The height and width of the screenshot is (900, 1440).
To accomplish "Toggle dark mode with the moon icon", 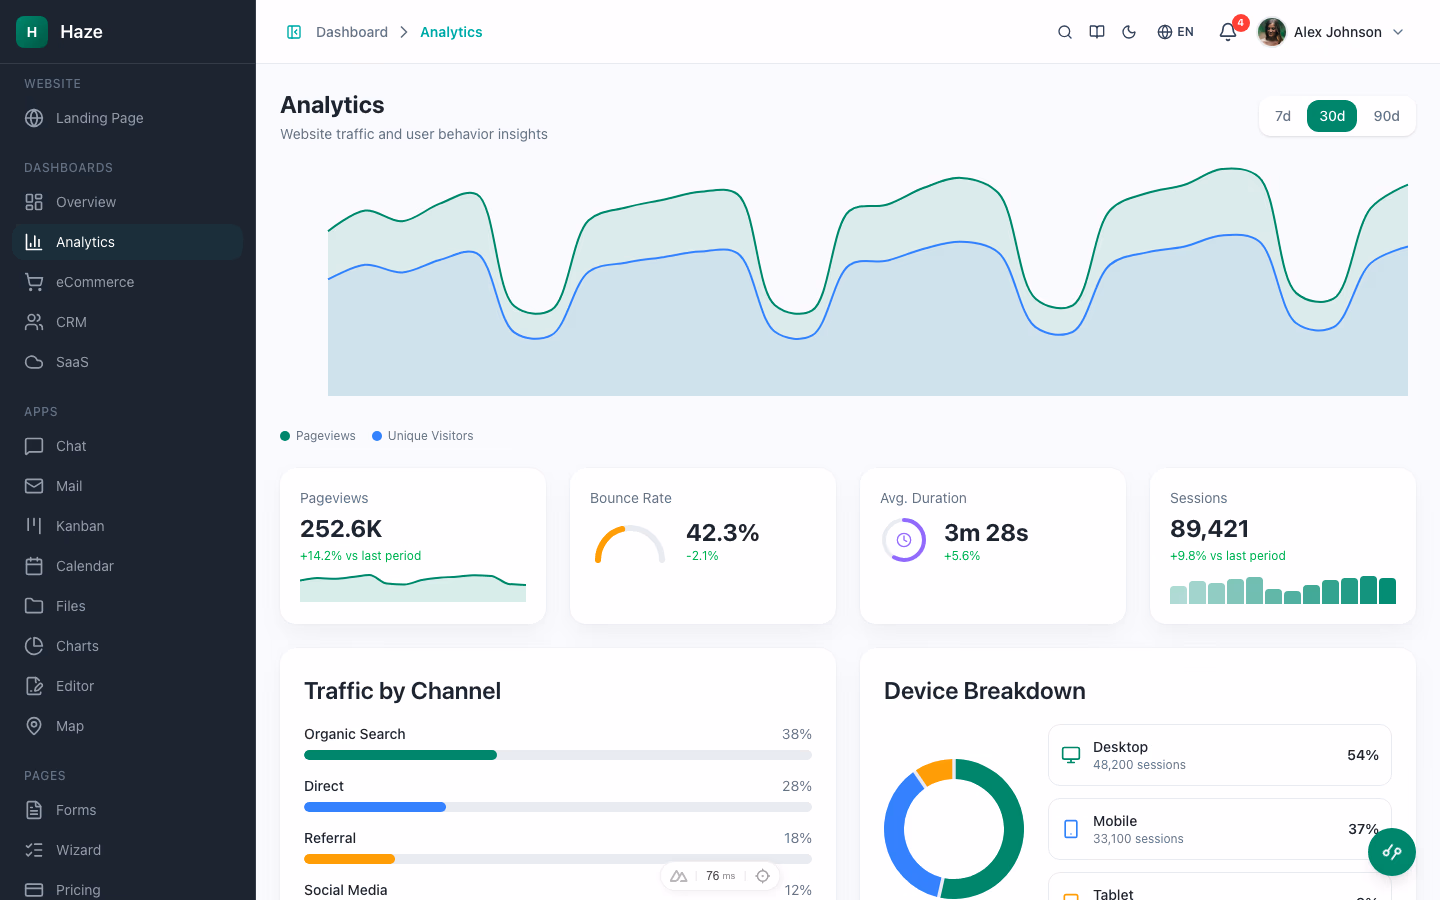I will tap(1129, 31).
